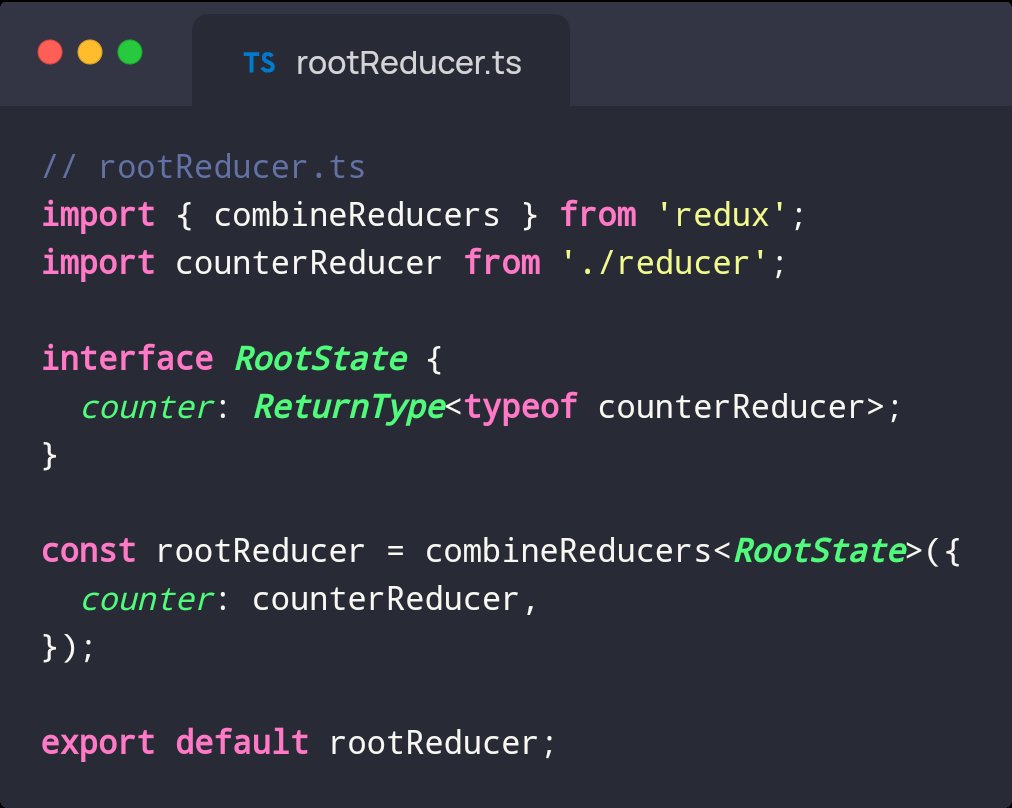1012x808 pixels.
Task: Click 'RootState' generic in combineReducers call
Action: pyautogui.click(x=820, y=551)
